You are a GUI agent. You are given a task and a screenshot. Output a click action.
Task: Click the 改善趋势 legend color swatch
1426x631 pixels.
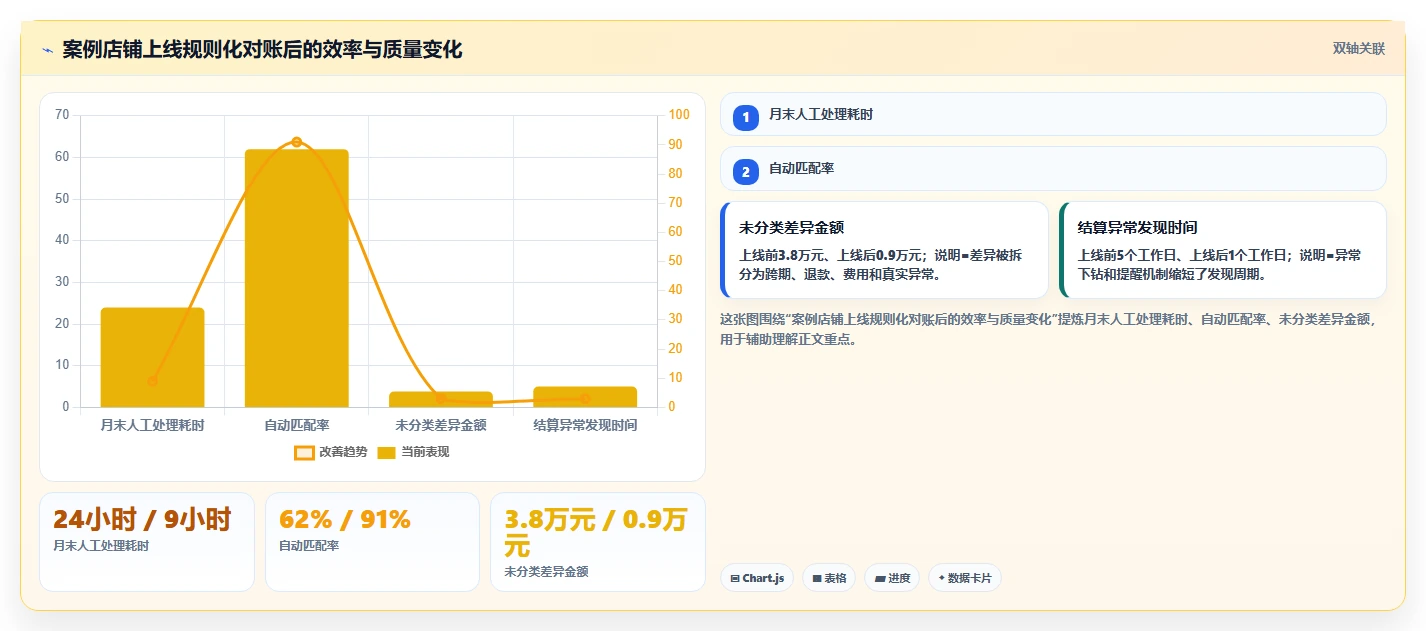tap(304, 453)
